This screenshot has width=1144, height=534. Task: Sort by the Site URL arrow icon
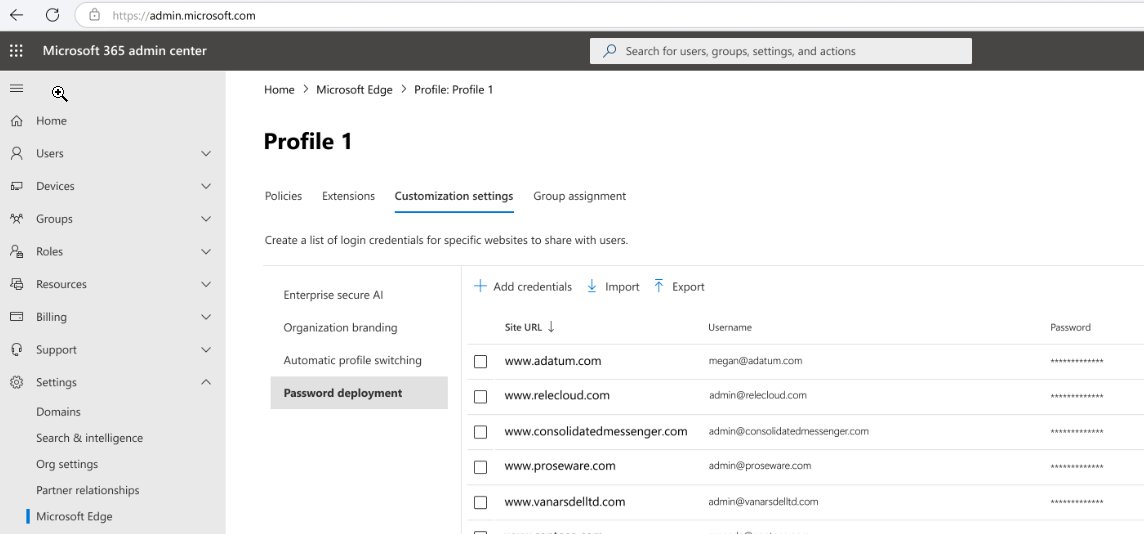pyautogui.click(x=551, y=327)
